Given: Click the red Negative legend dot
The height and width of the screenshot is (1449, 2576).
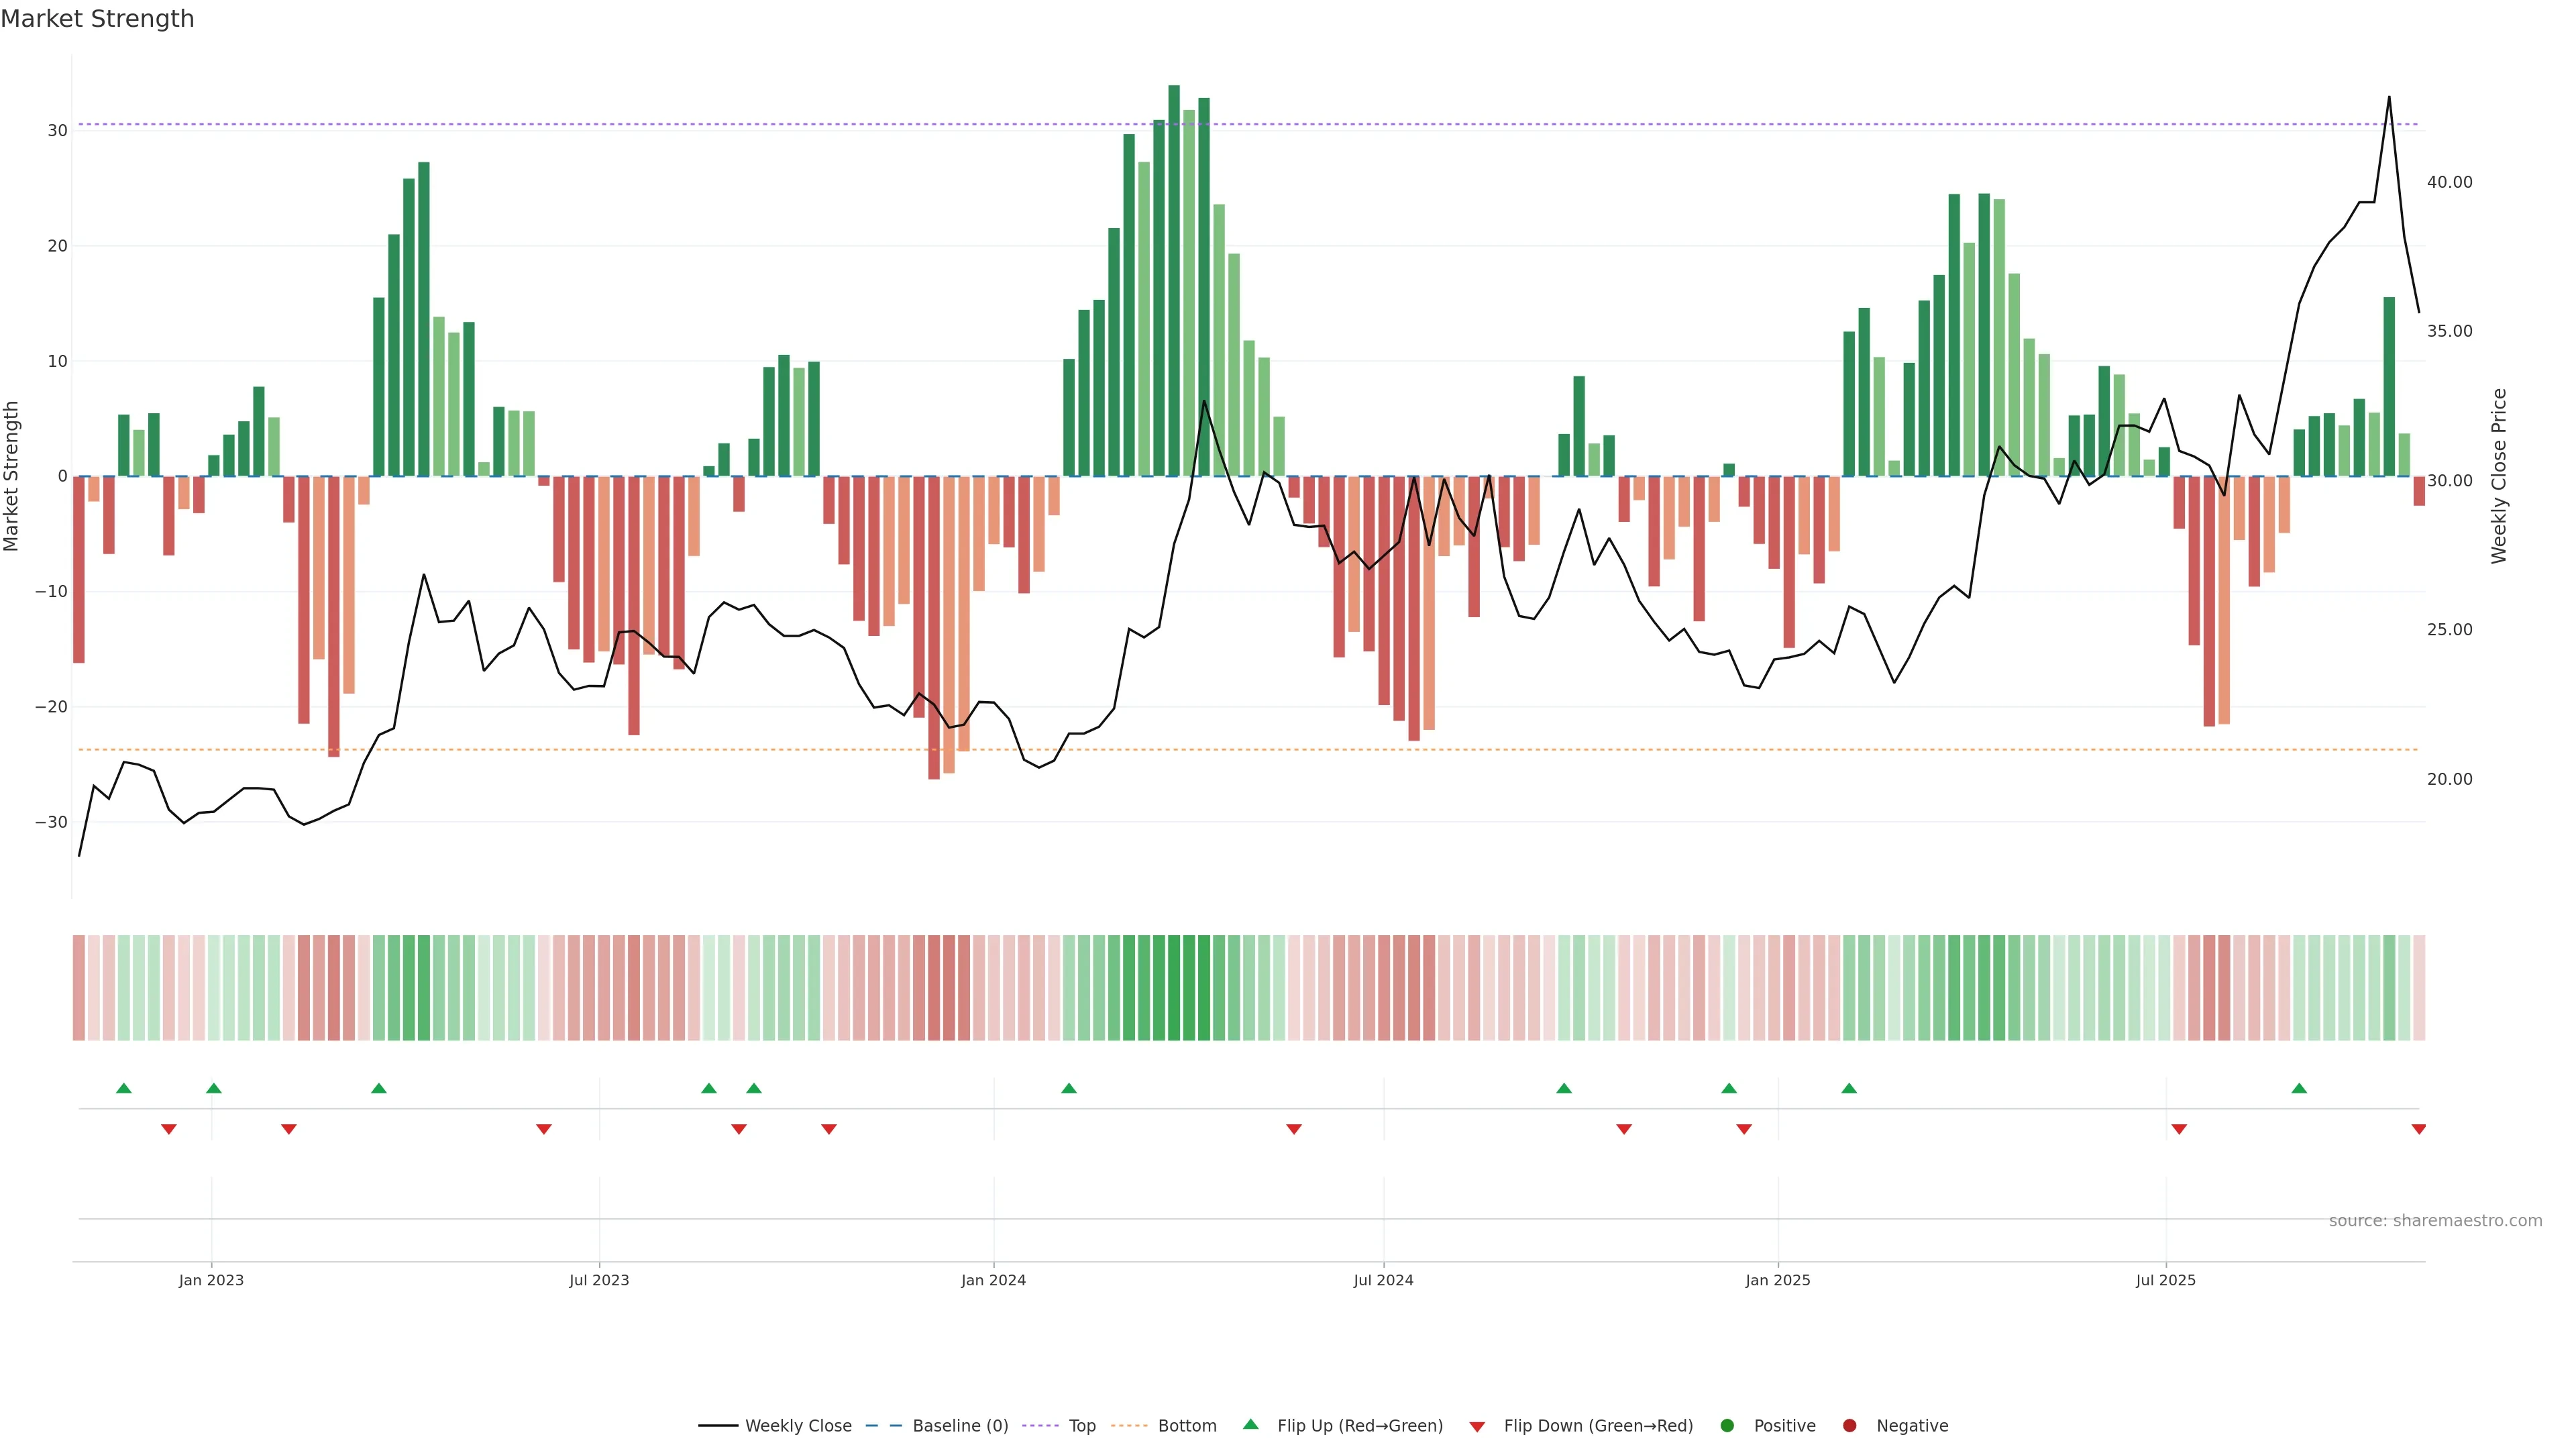Looking at the screenshot, I should point(1849,1425).
